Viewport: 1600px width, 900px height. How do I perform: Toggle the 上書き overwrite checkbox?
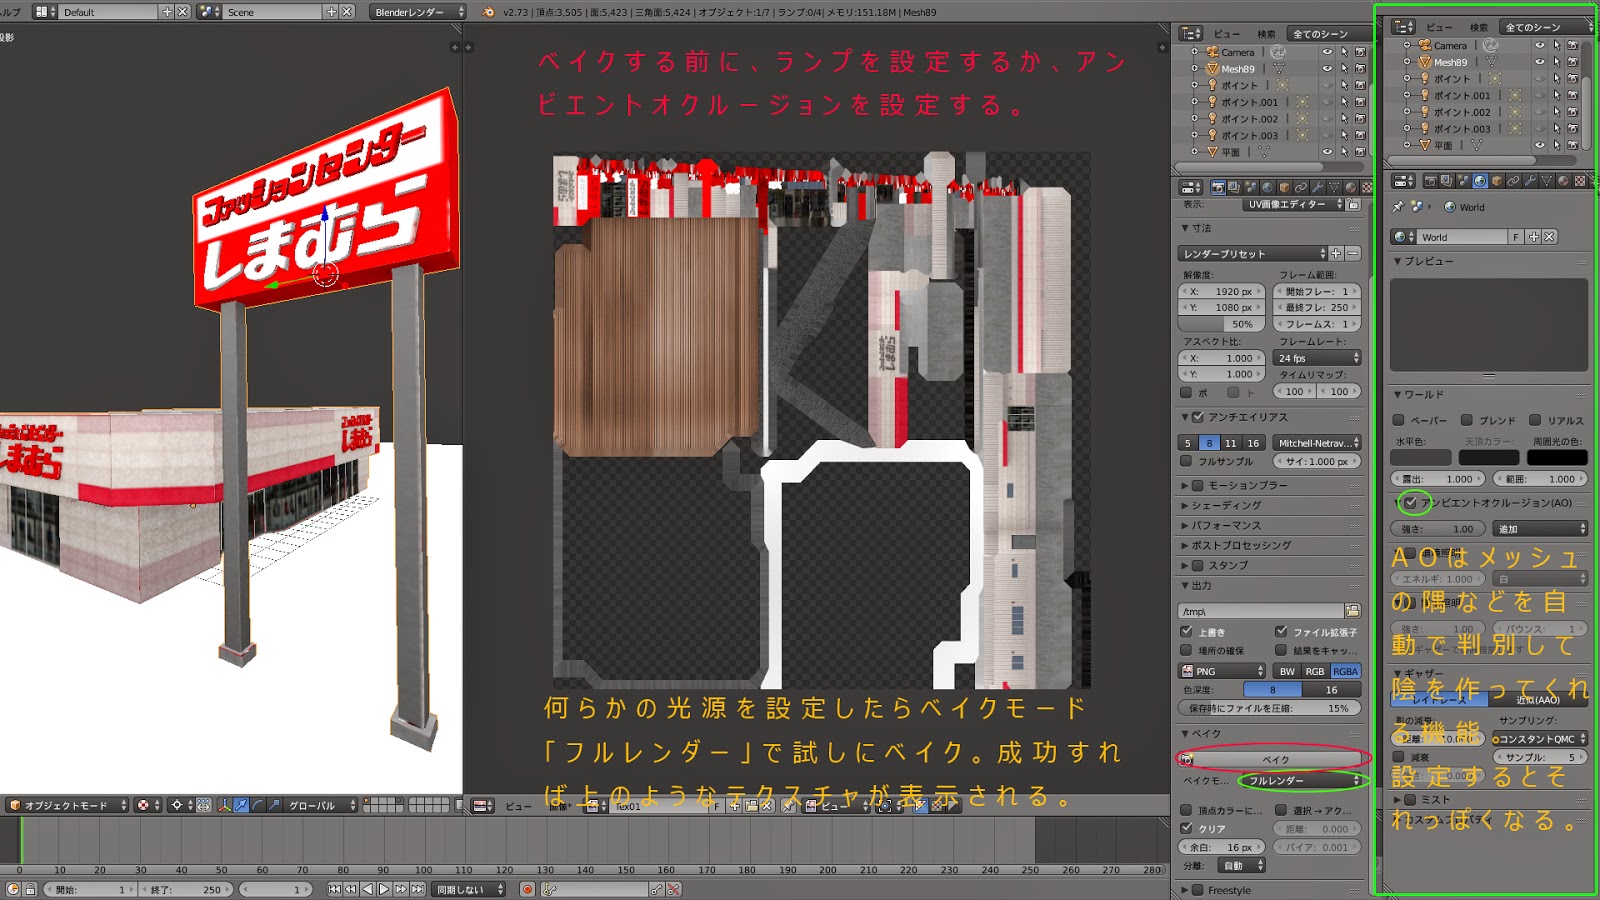pos(1186,631)
